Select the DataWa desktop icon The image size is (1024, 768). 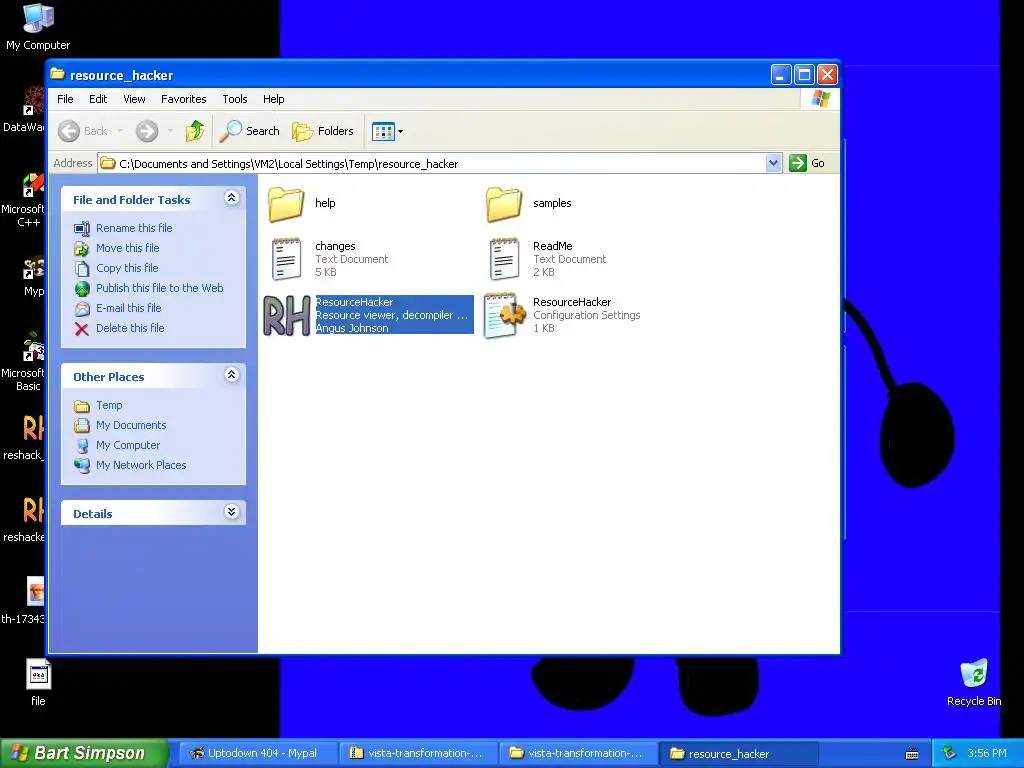[24, 110]
